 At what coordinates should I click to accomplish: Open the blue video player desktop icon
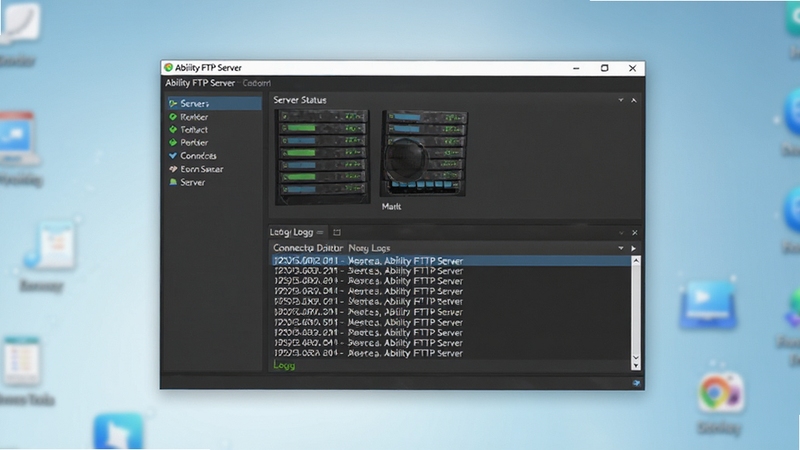[x=708, y=305]
